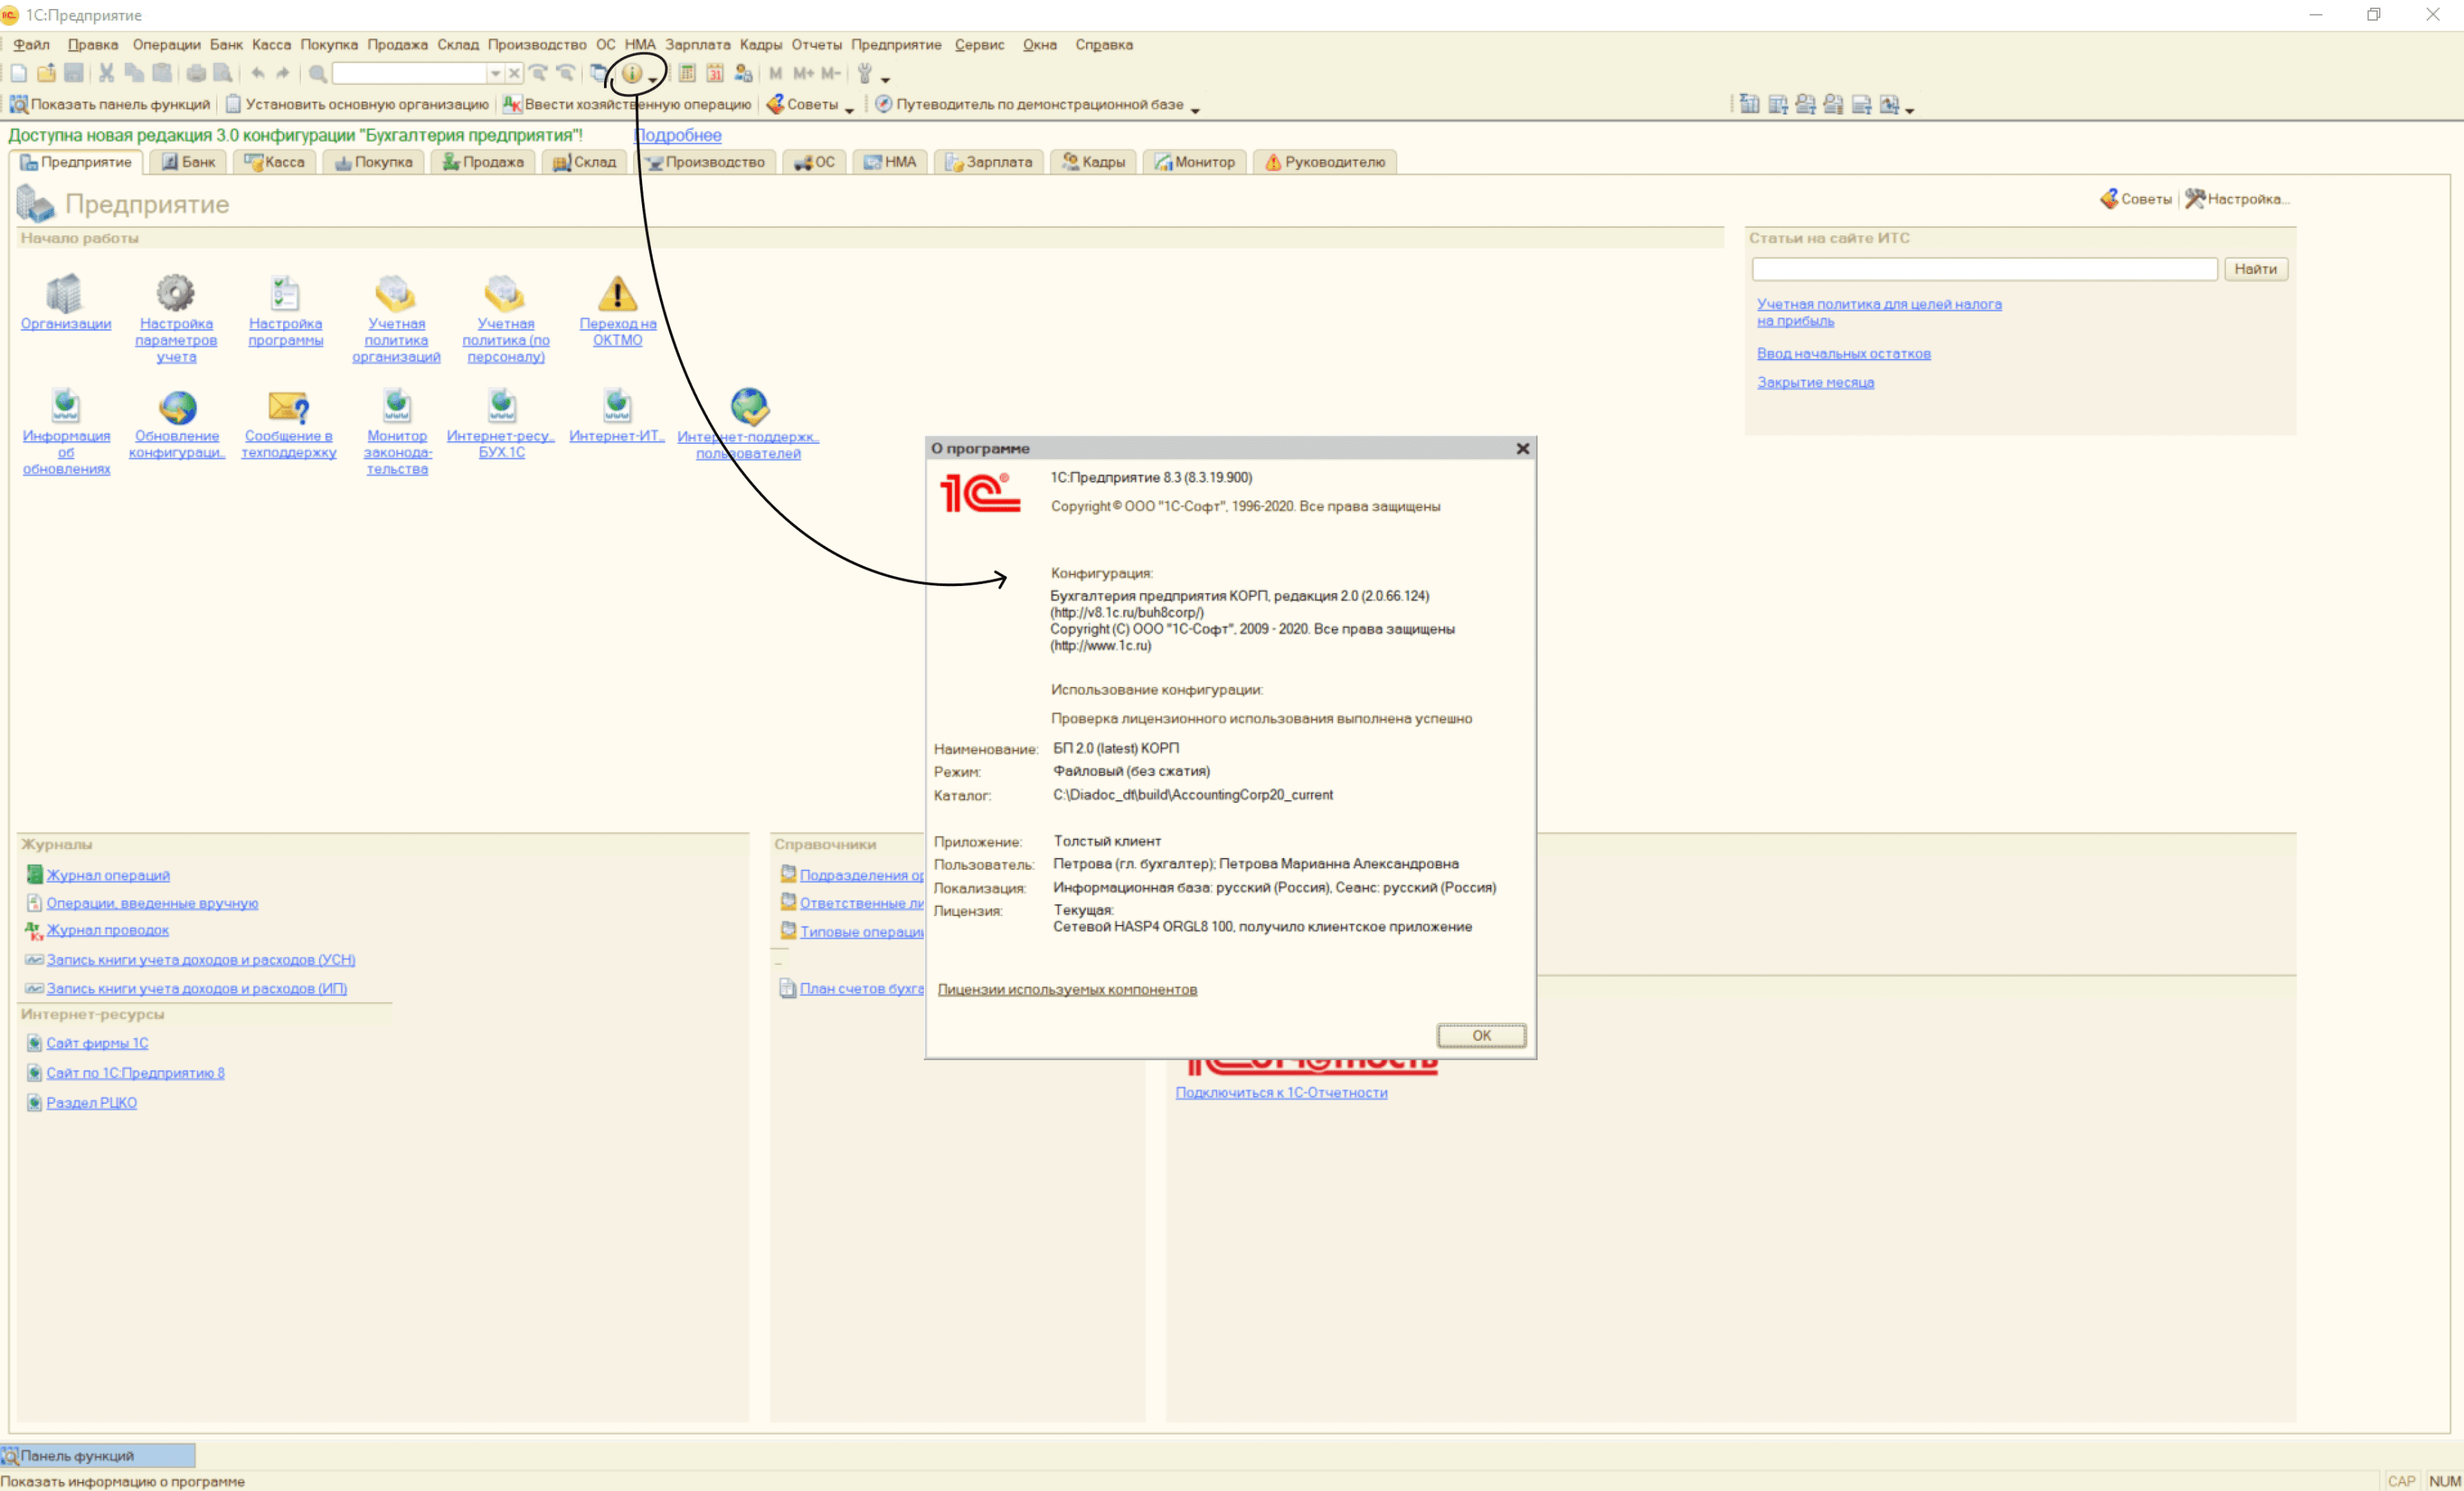Screen dimensions: 2464x1491
Task: Open the calendar toolbar icon
Action: pyautogui.click(x=715, y=73)
